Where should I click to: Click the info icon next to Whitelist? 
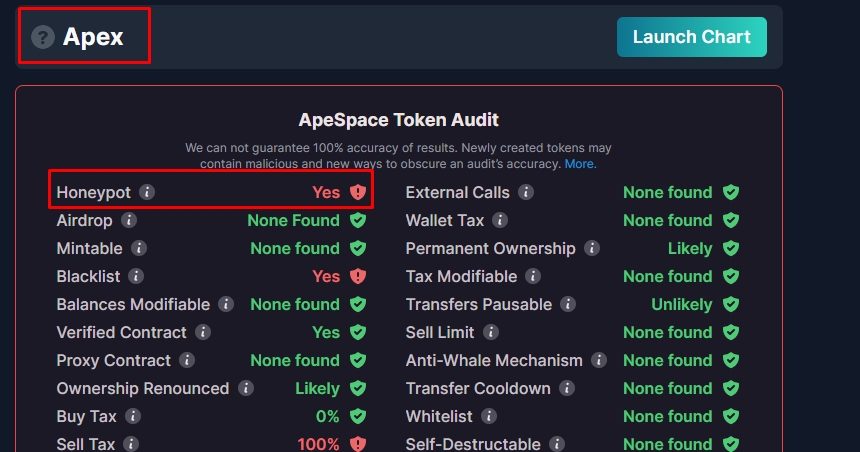pos(488,416)
